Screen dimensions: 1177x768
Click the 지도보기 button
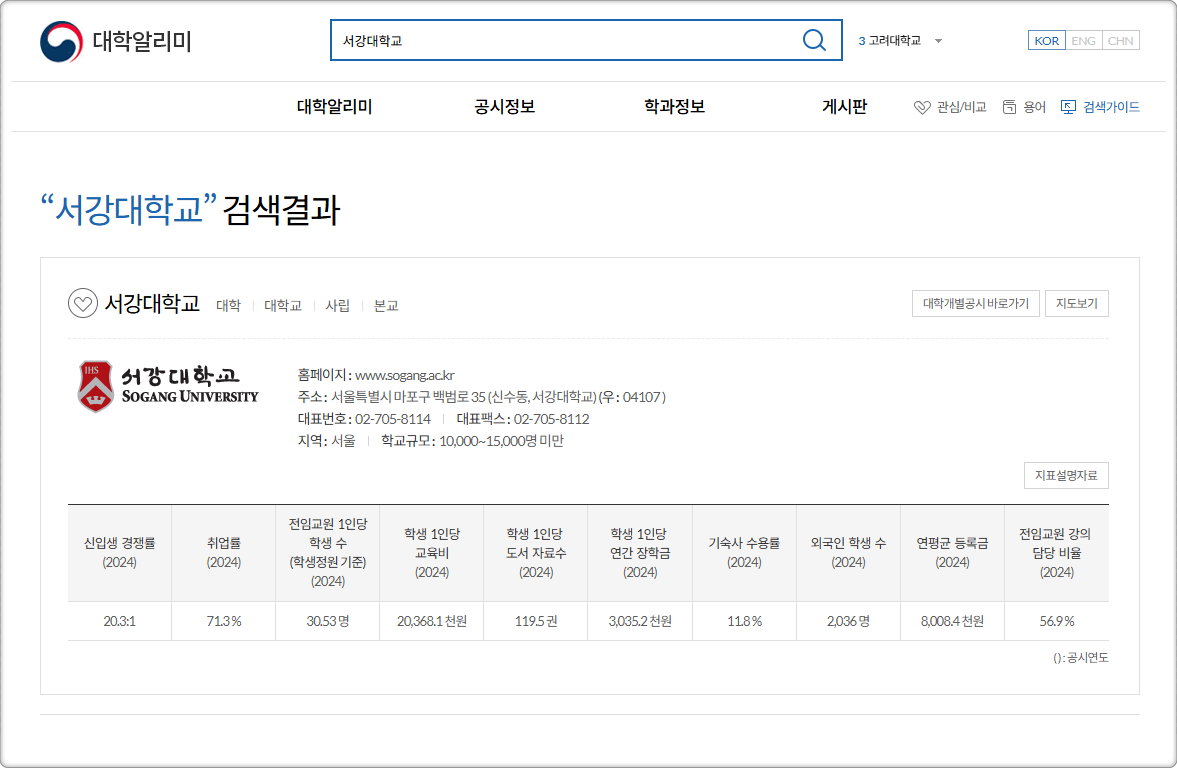1076,303
